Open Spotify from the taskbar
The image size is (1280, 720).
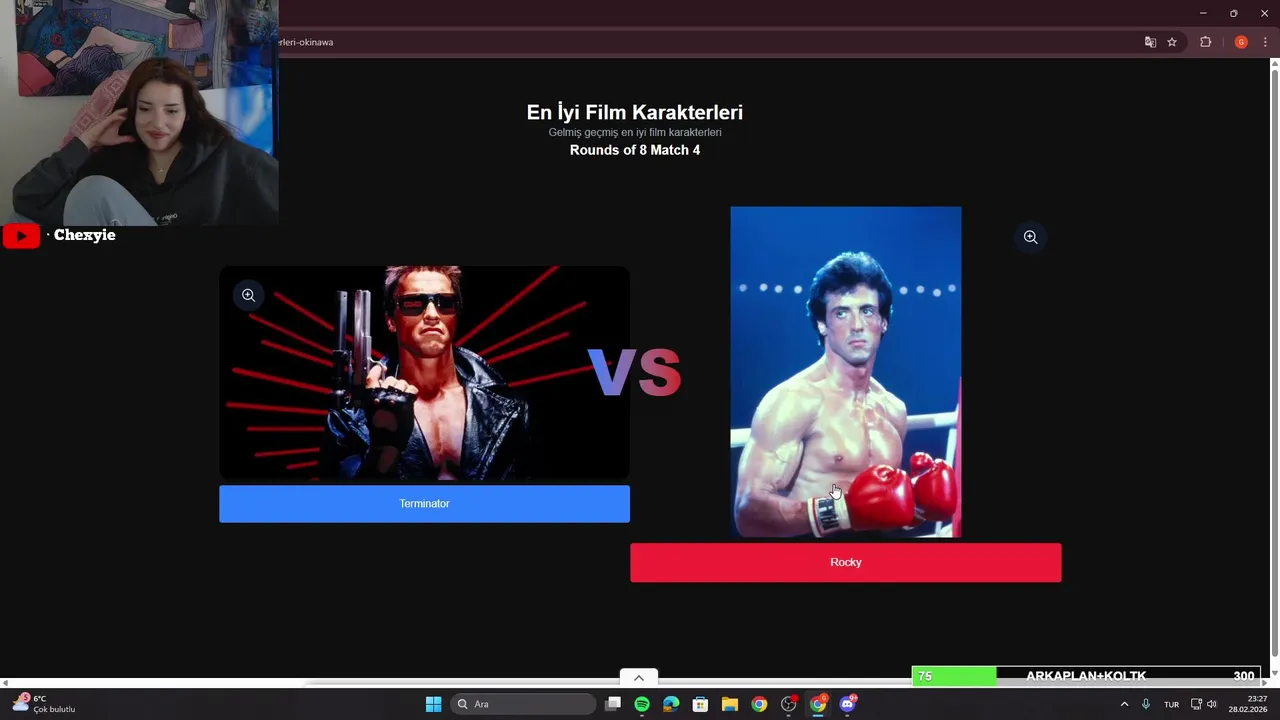point(642,704)
